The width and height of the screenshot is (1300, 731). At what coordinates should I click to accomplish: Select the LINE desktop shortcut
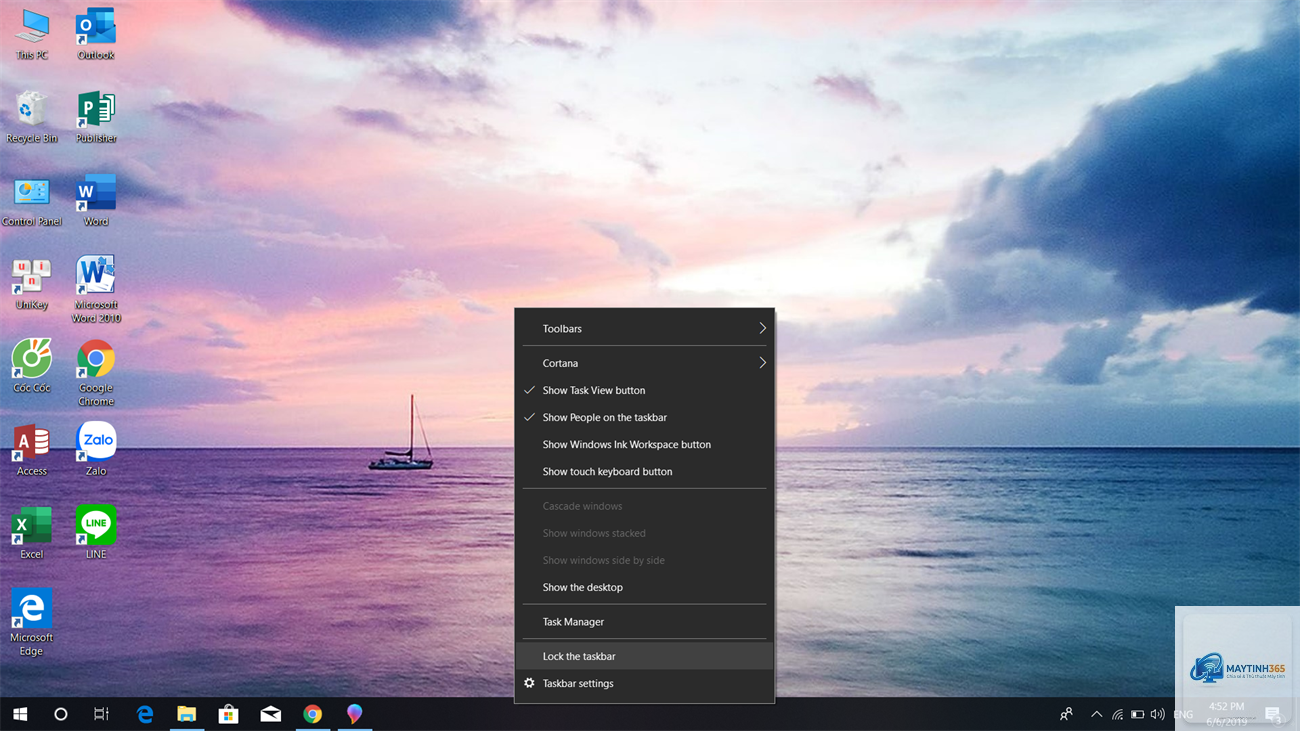point(96,533)
